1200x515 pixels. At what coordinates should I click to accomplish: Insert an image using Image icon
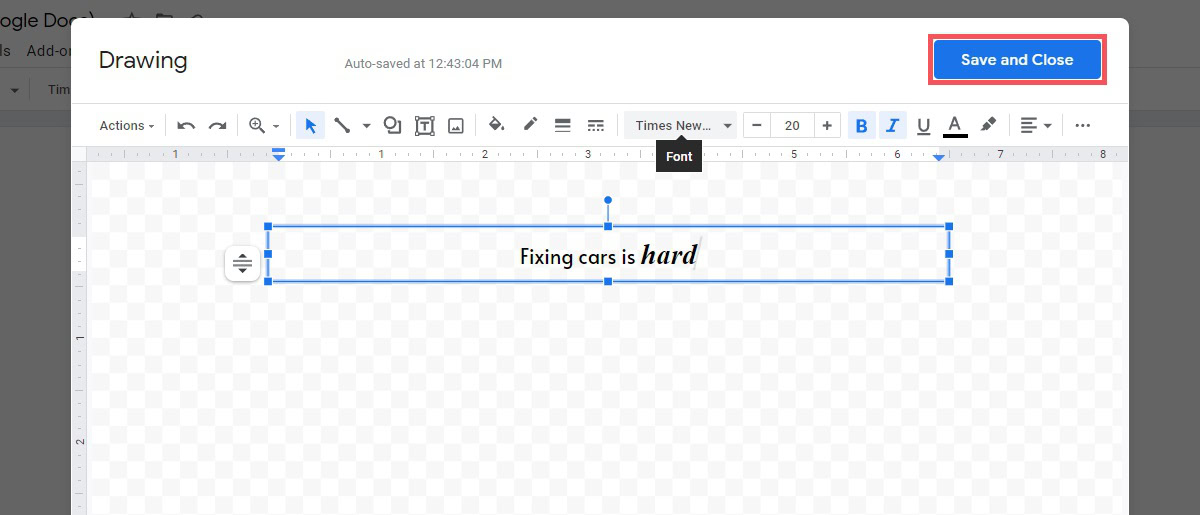(456, 125)
